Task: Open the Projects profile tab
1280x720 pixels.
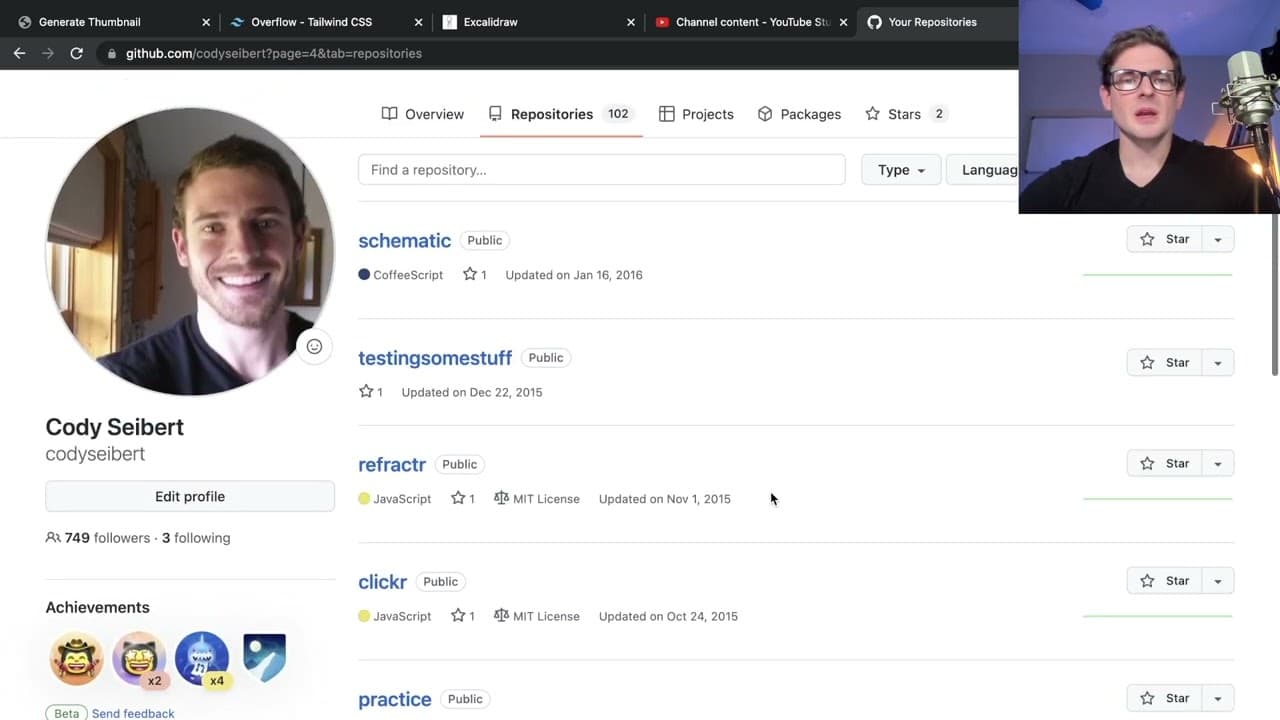Action: [x=696, y=114]
